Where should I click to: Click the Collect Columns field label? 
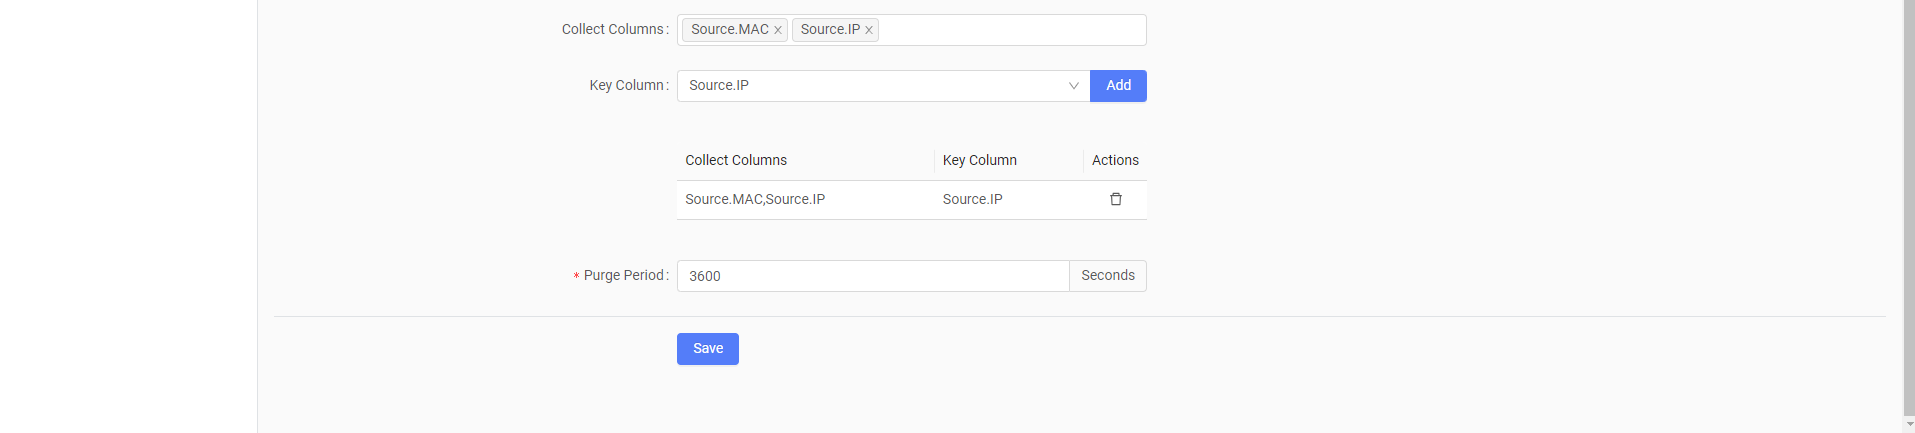[613, 30]
